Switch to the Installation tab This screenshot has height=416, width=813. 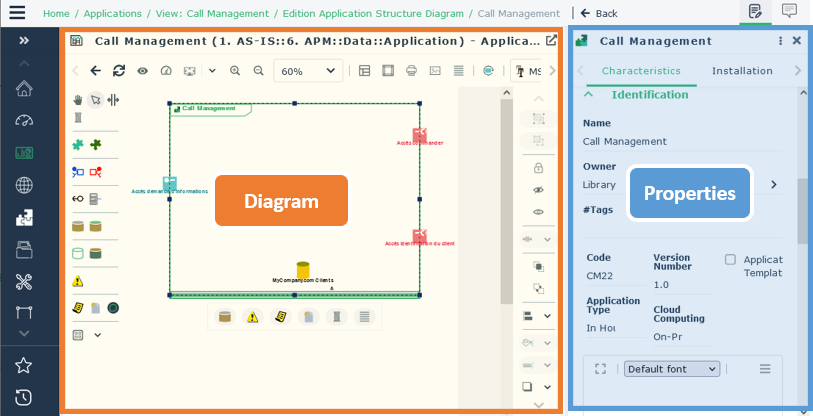click(x=741, y=71)
